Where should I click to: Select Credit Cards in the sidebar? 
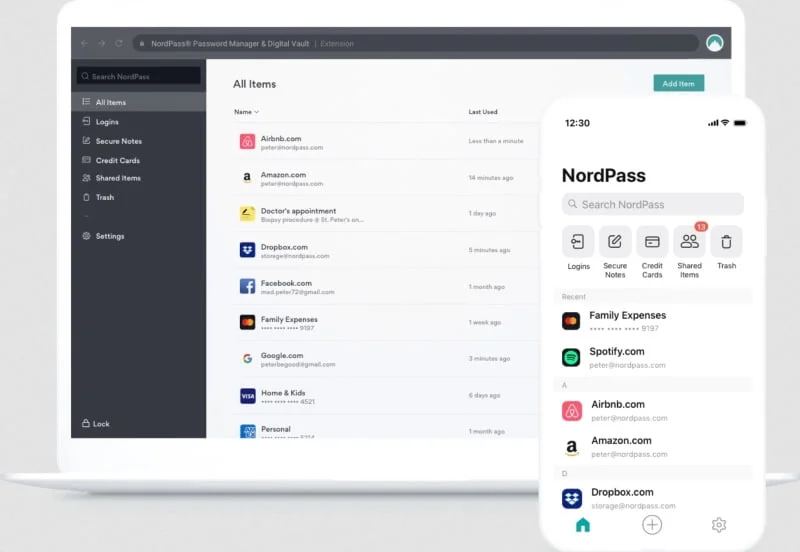tap(139, 160)
